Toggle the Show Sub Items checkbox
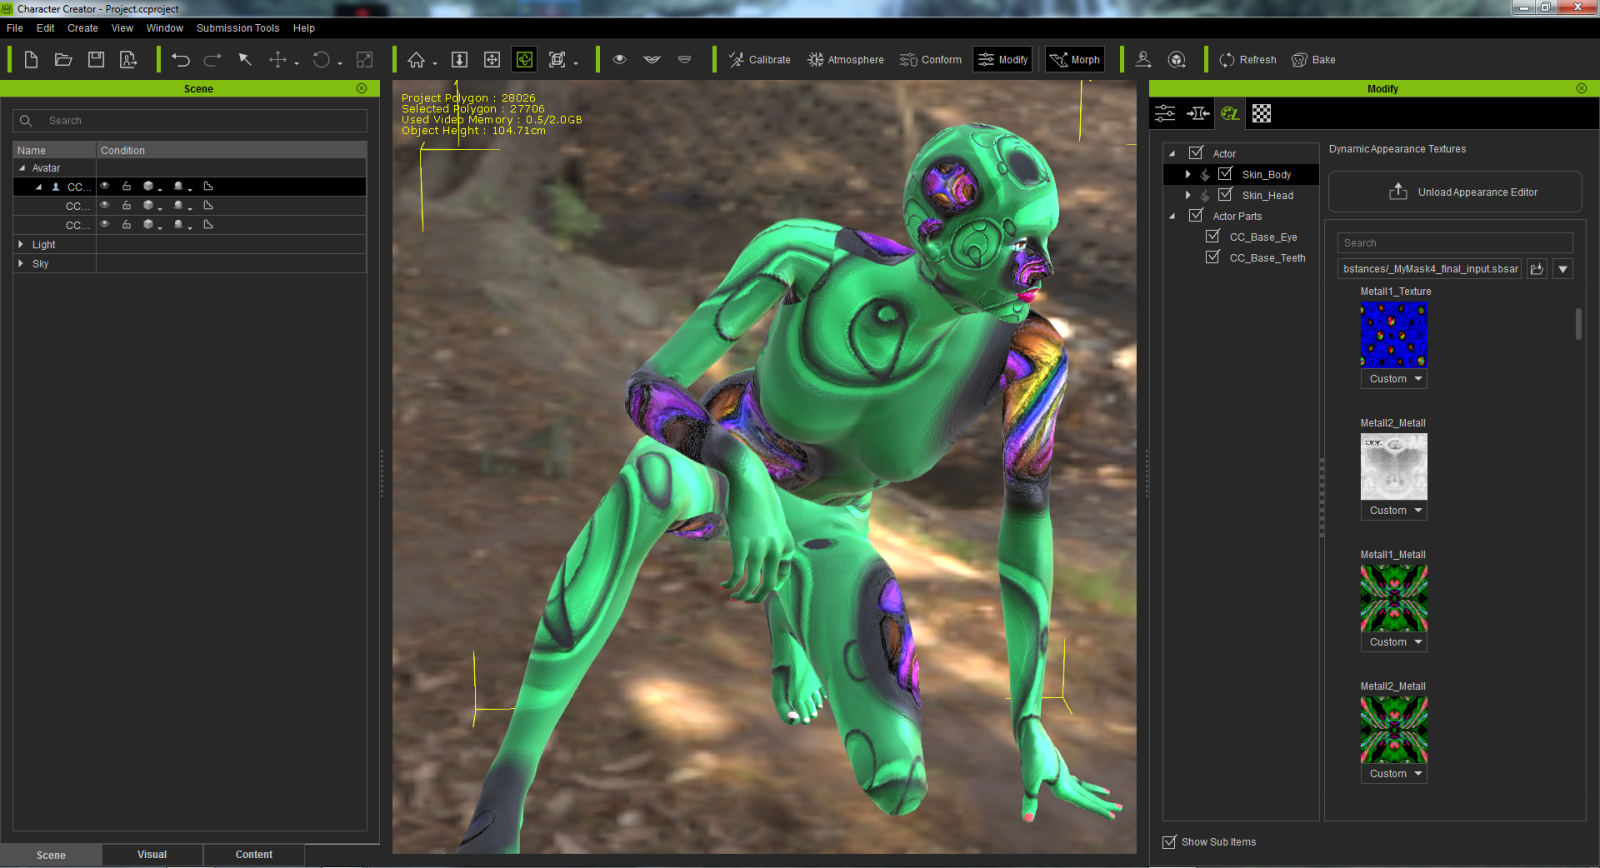 coord(1169,842)
